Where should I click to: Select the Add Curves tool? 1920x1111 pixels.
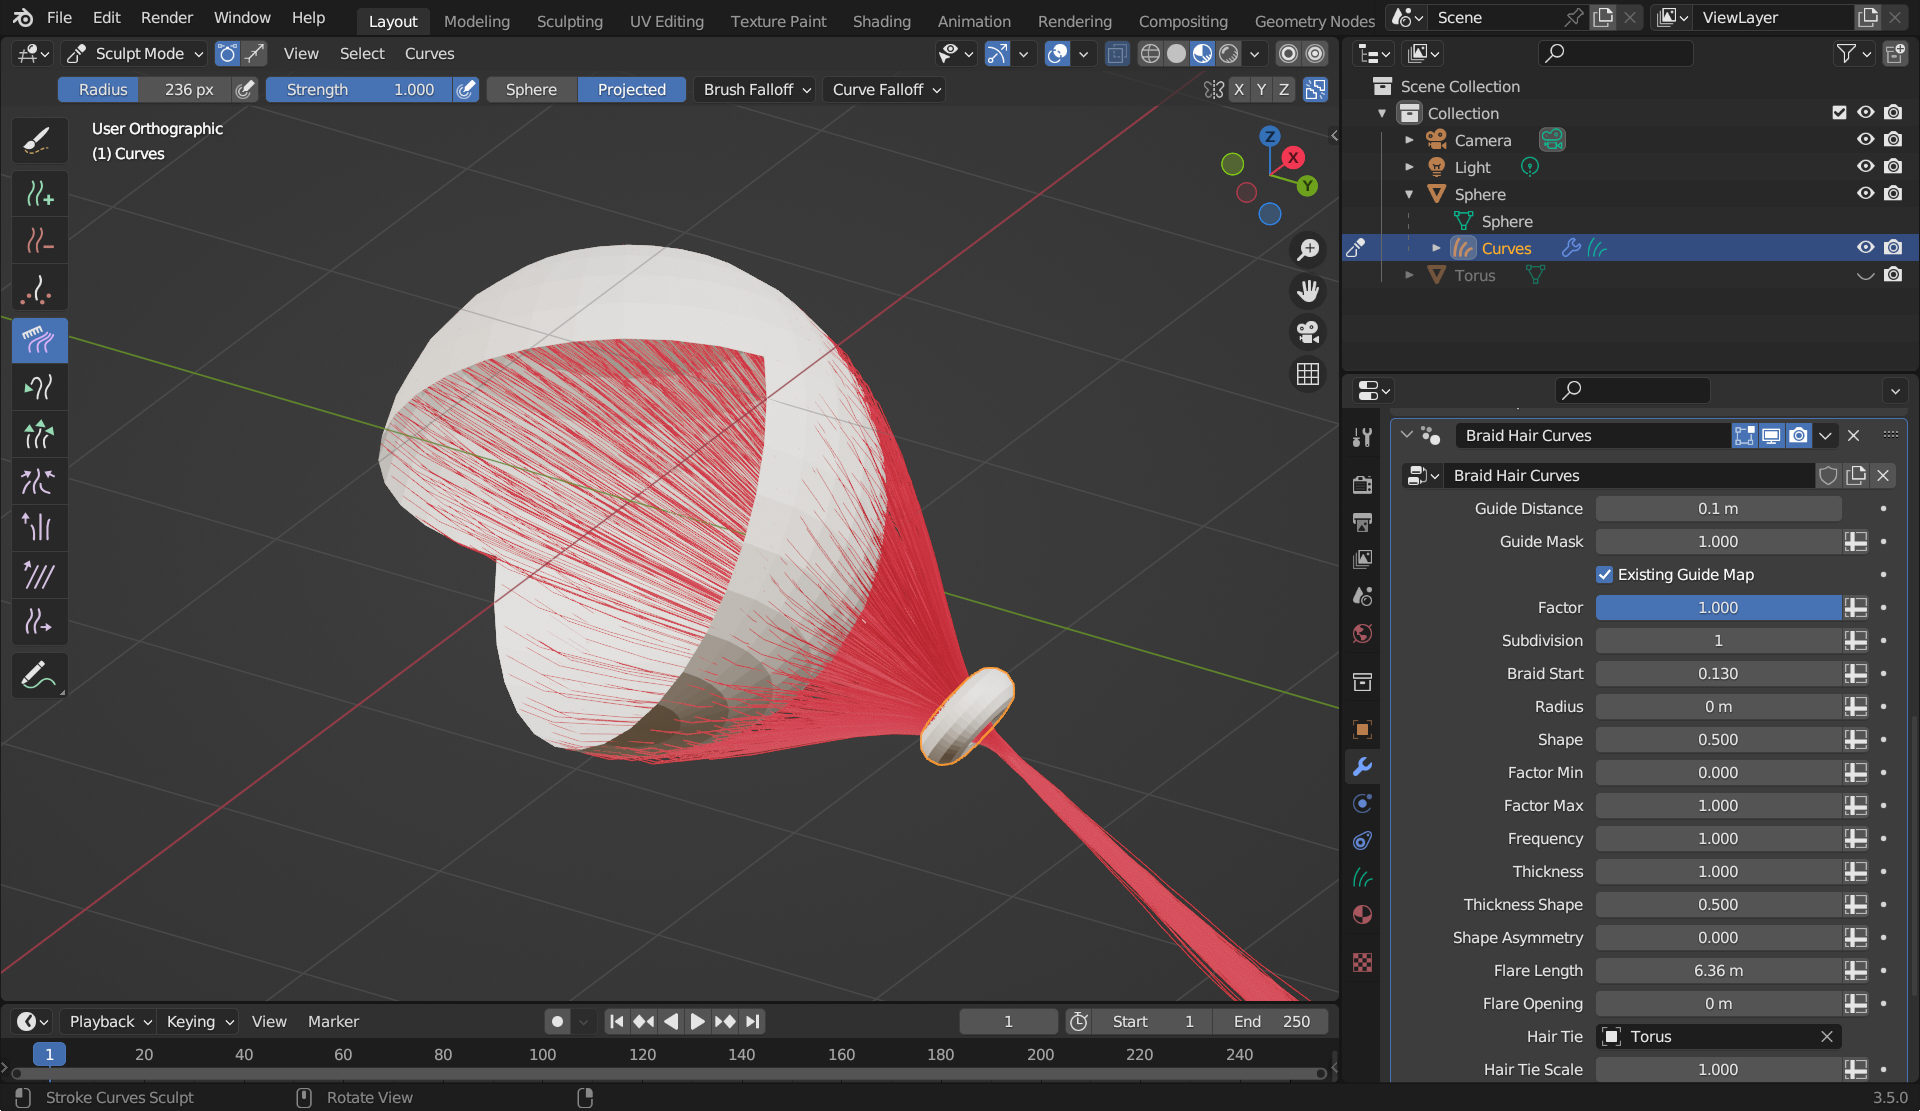pos(39,194)
